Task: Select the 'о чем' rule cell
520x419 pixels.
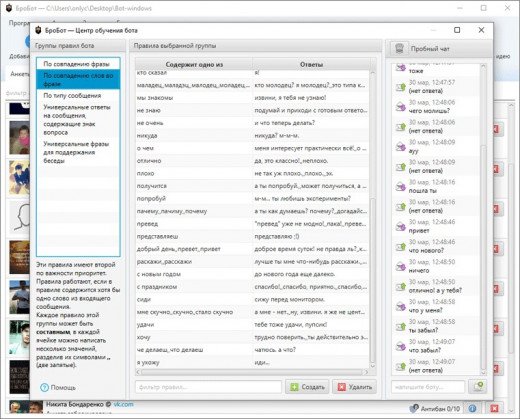Action: [194, 148]
